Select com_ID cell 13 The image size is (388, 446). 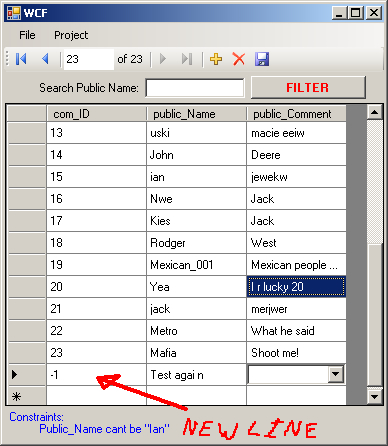(x=96, y=133)
